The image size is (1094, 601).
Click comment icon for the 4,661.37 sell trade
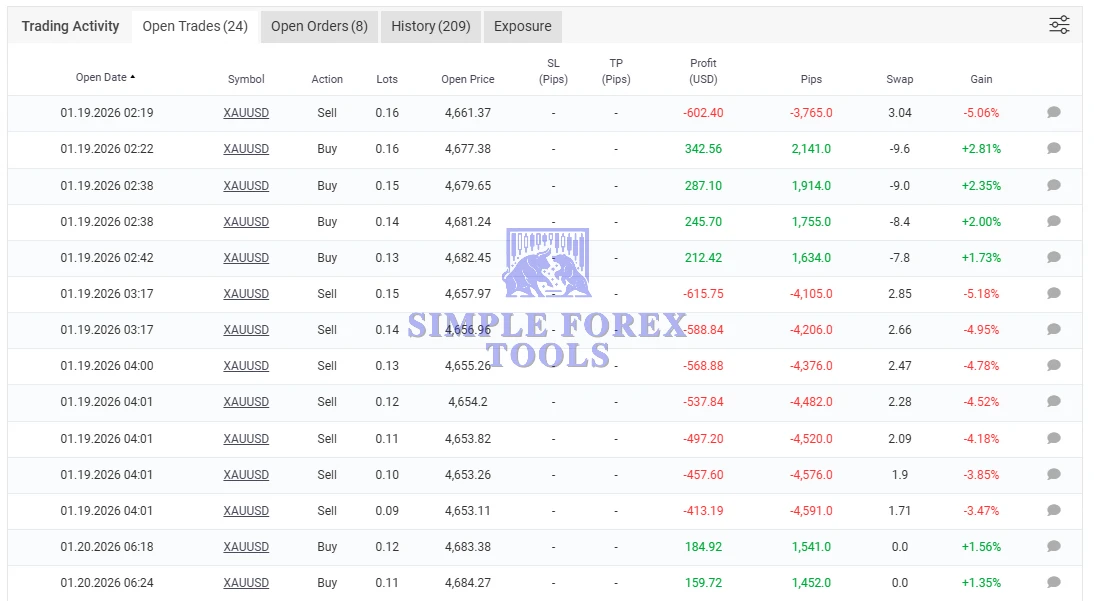(1053, 113)
